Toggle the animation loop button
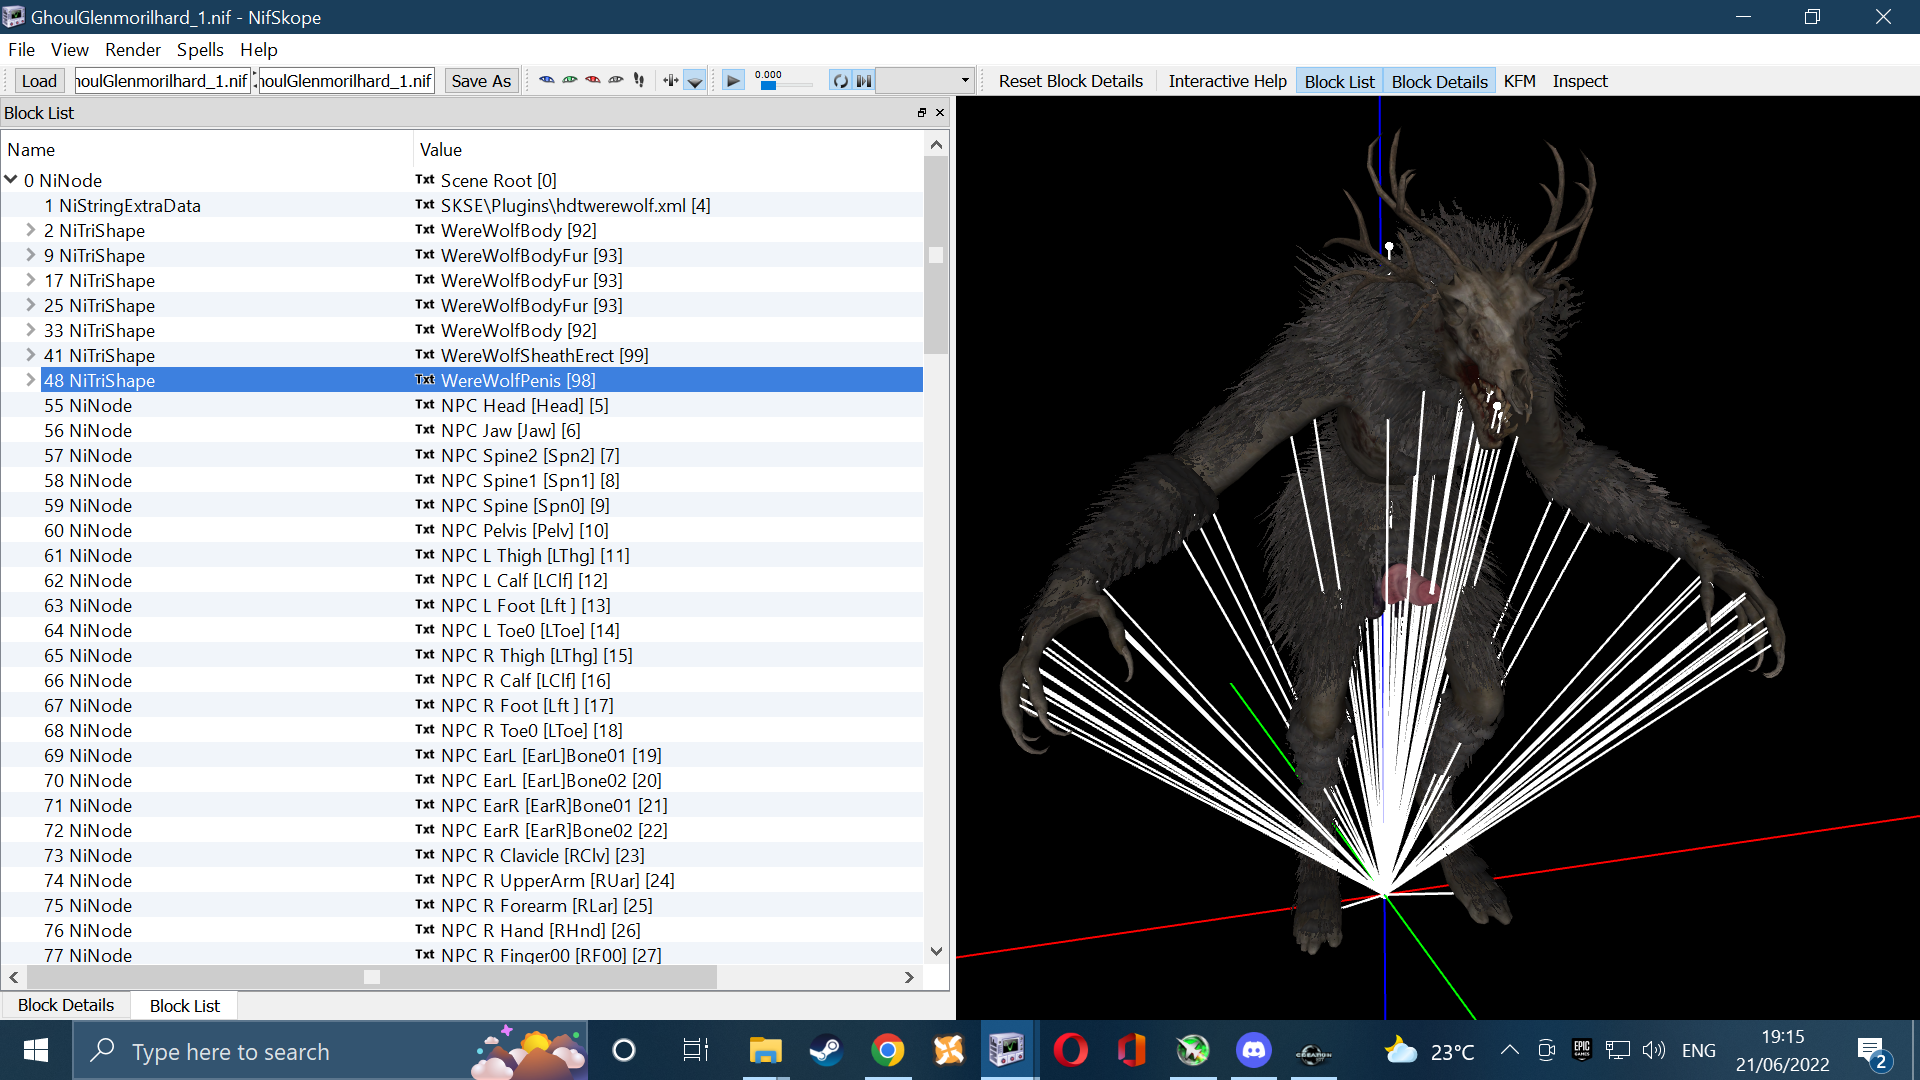This screenshot has height=1080, width=1920. (840, 81)
